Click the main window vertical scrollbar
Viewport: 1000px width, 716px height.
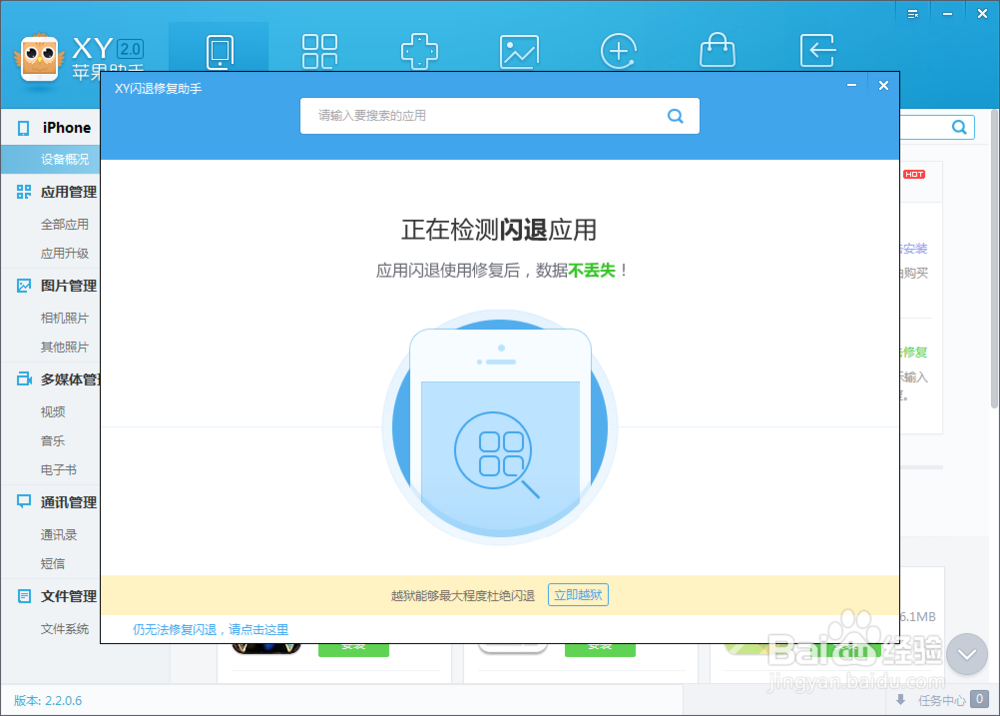[x=994, y=261]
